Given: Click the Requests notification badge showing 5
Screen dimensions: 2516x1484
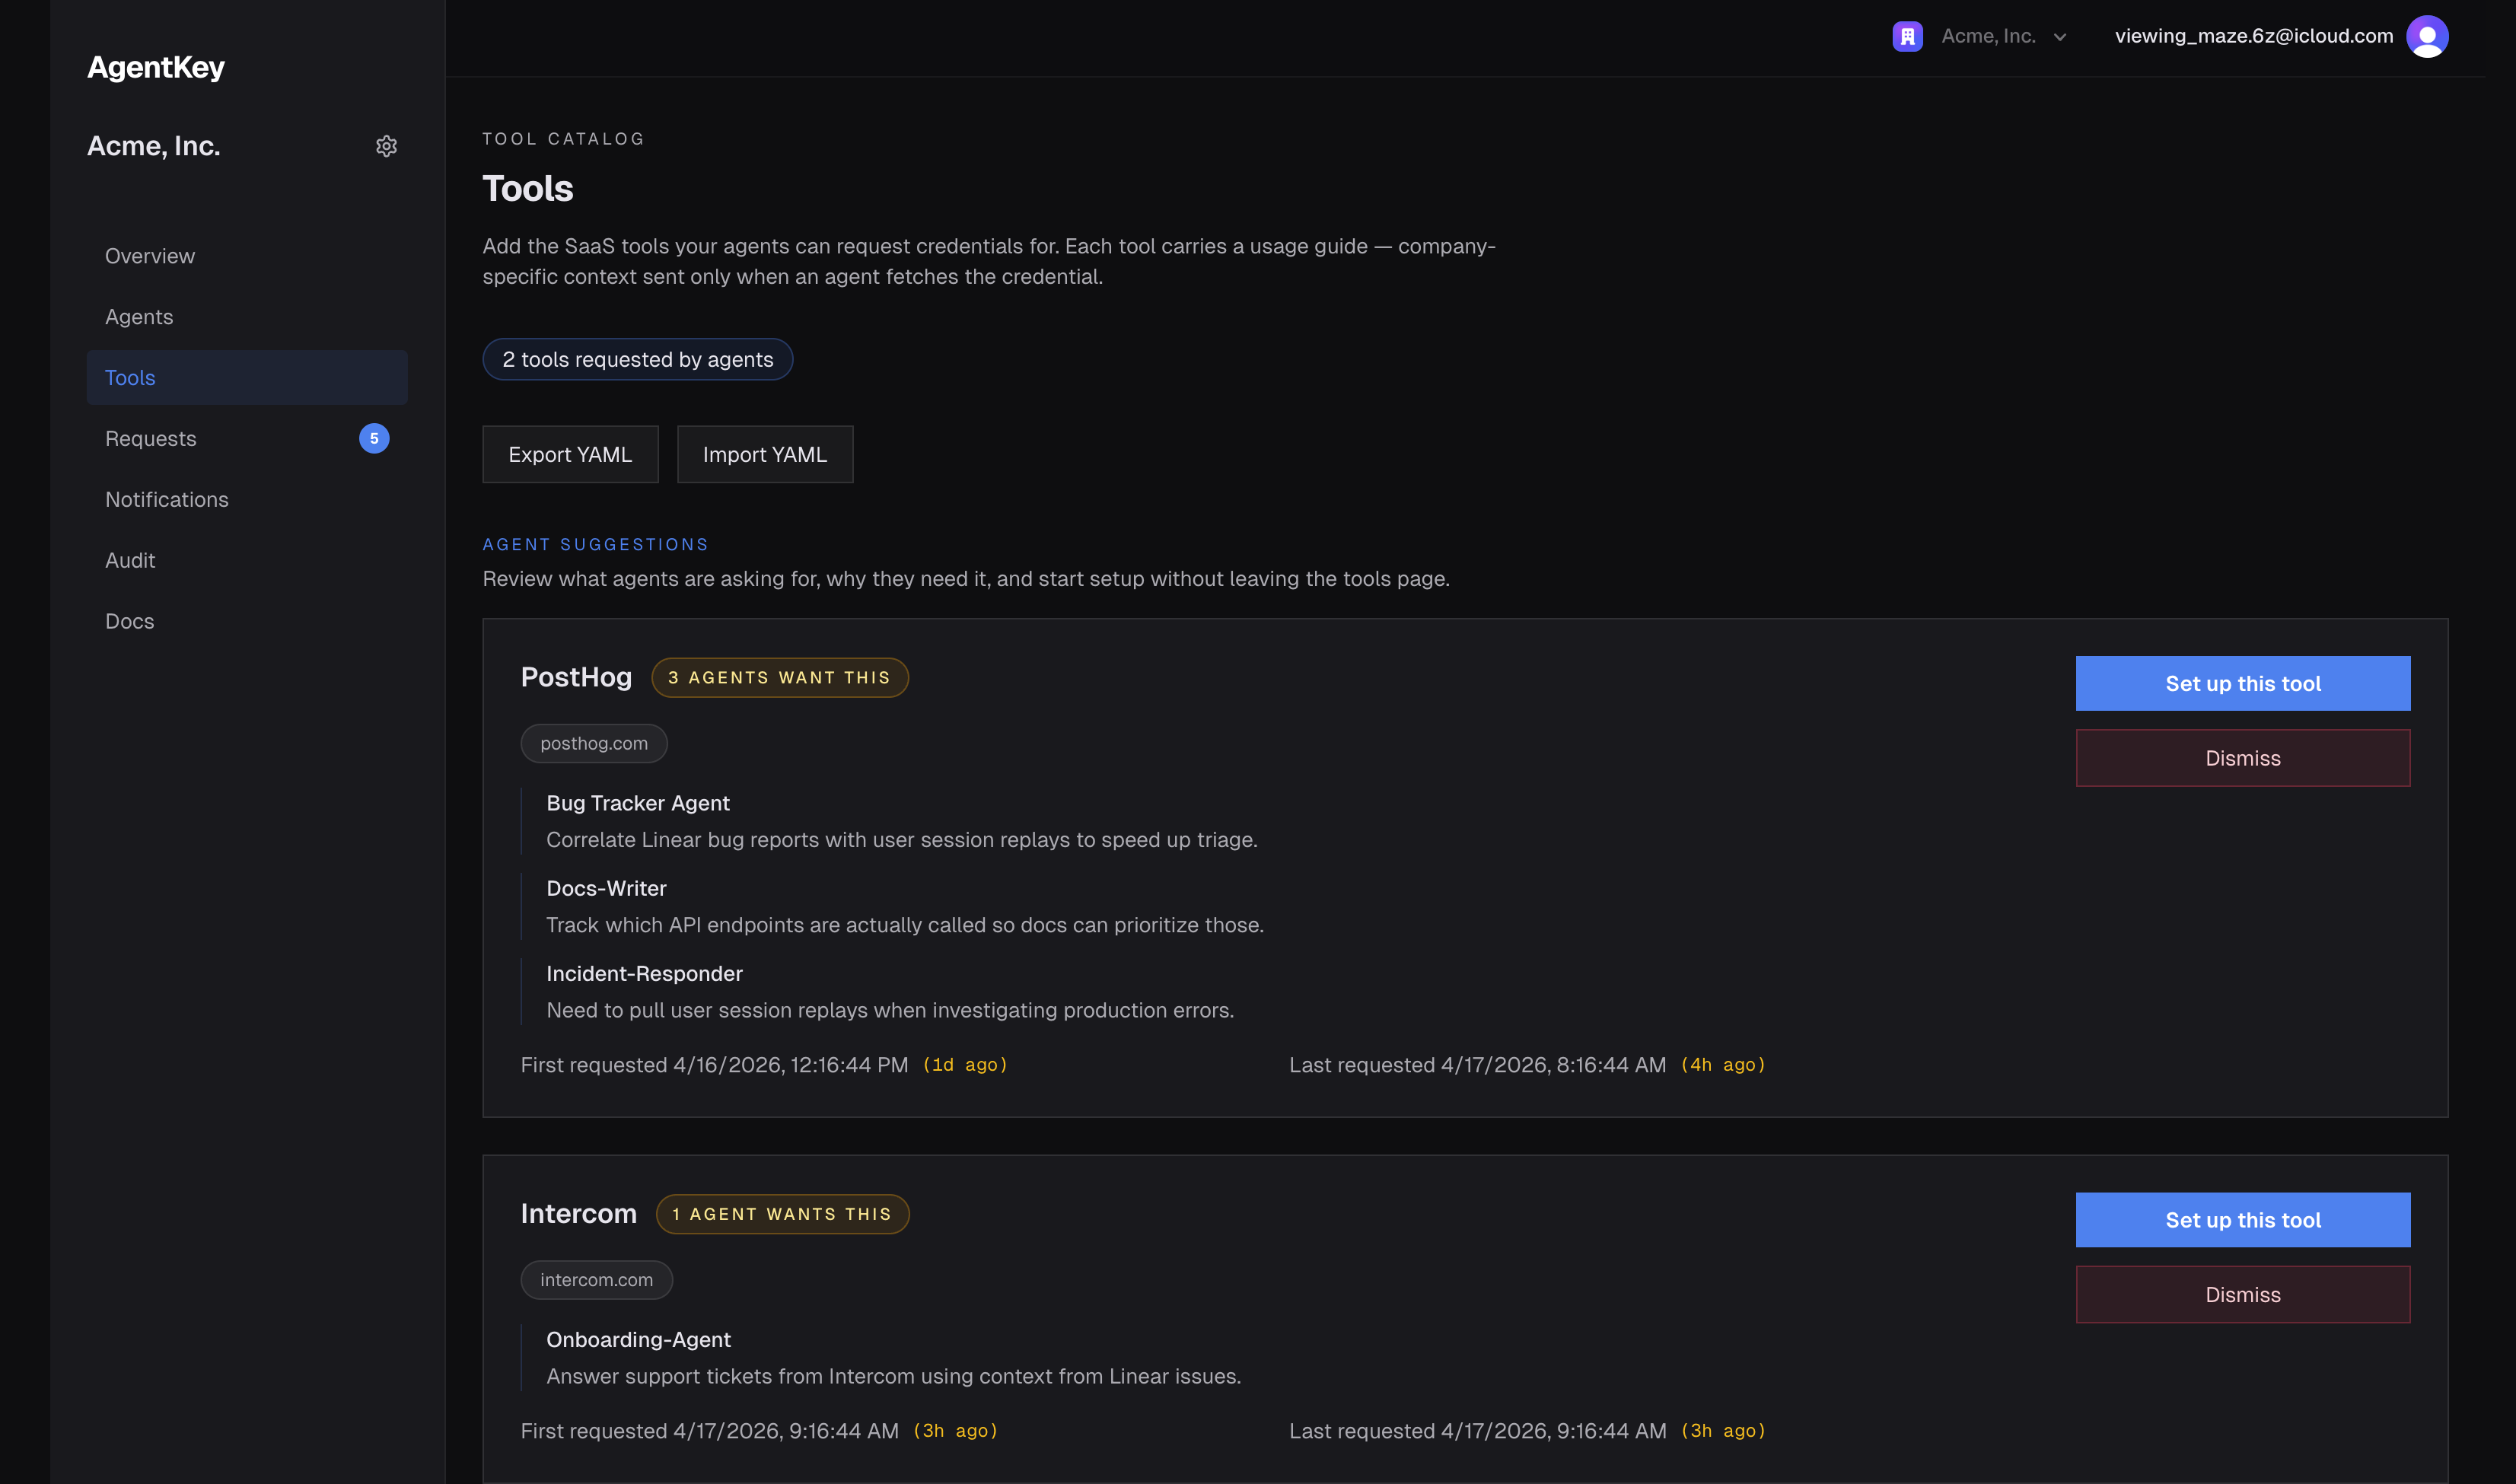Looking at the screenshot, I should coord(374,438).
